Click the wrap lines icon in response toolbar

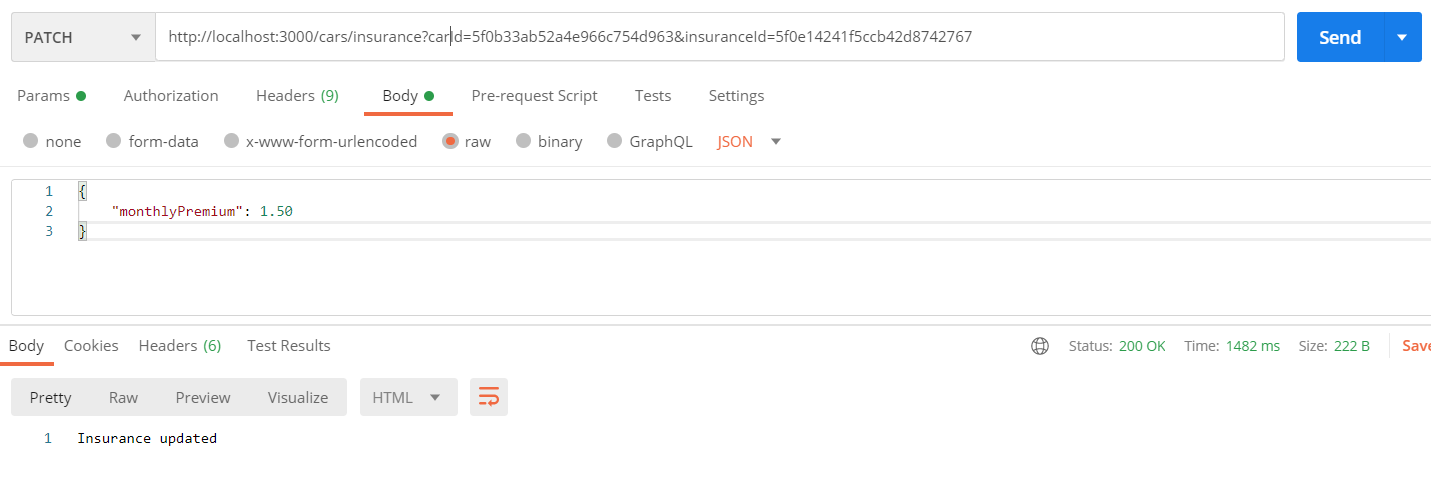[x=489, y=397]
